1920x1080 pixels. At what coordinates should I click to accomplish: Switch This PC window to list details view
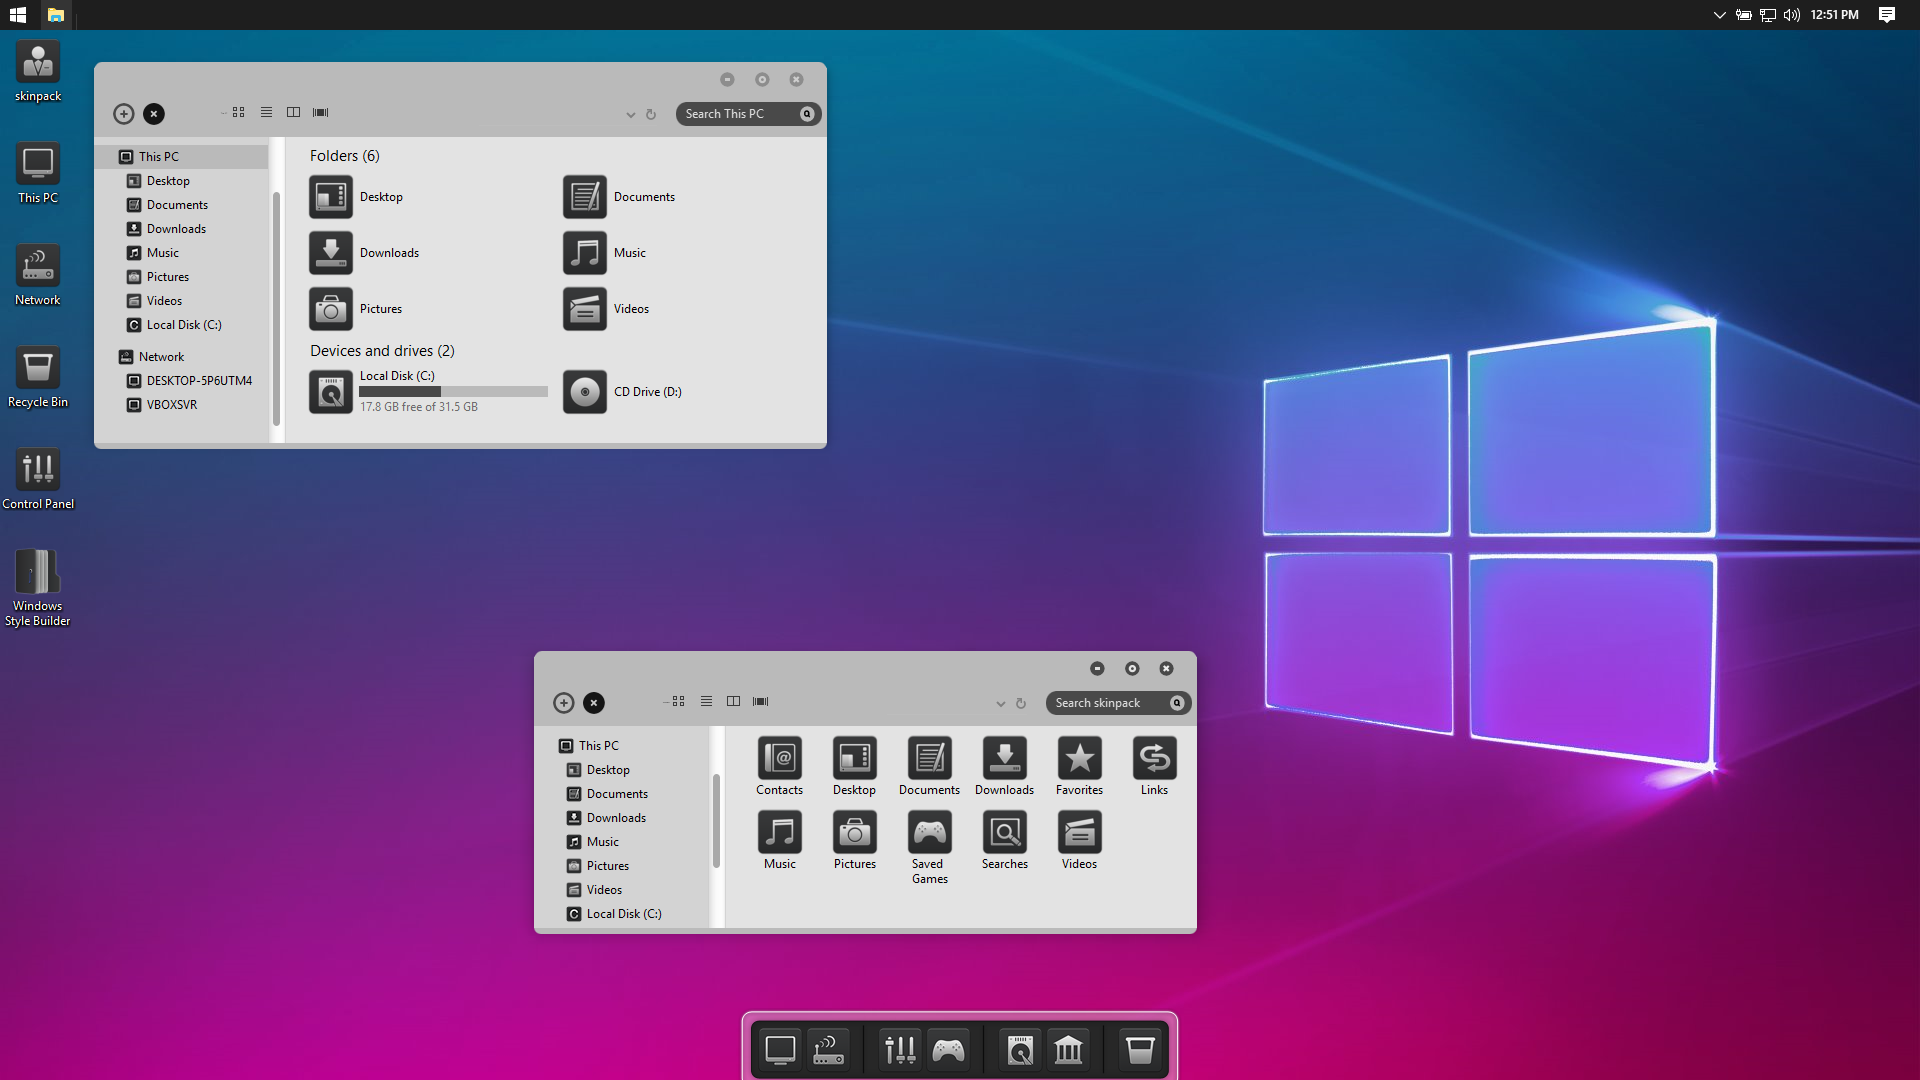click(266, 113)
